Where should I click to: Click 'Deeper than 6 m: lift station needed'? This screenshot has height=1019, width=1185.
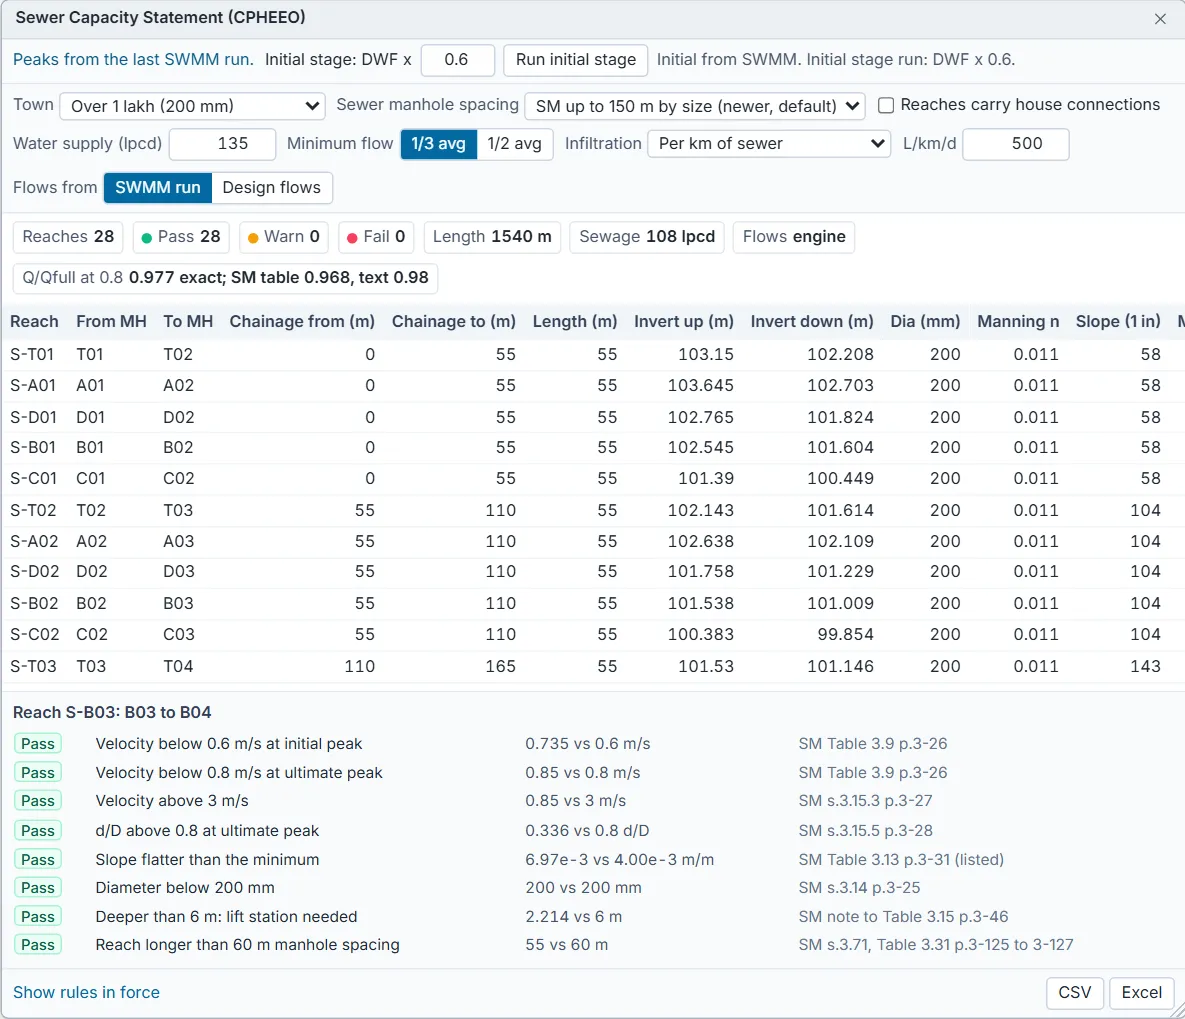[x=226, y=917]
